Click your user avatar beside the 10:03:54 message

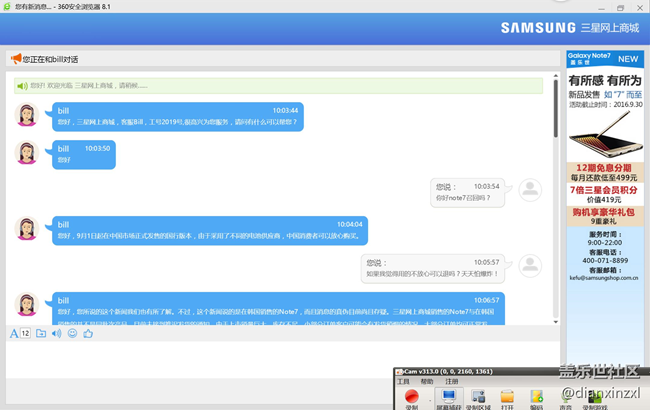tap(530, 190)
